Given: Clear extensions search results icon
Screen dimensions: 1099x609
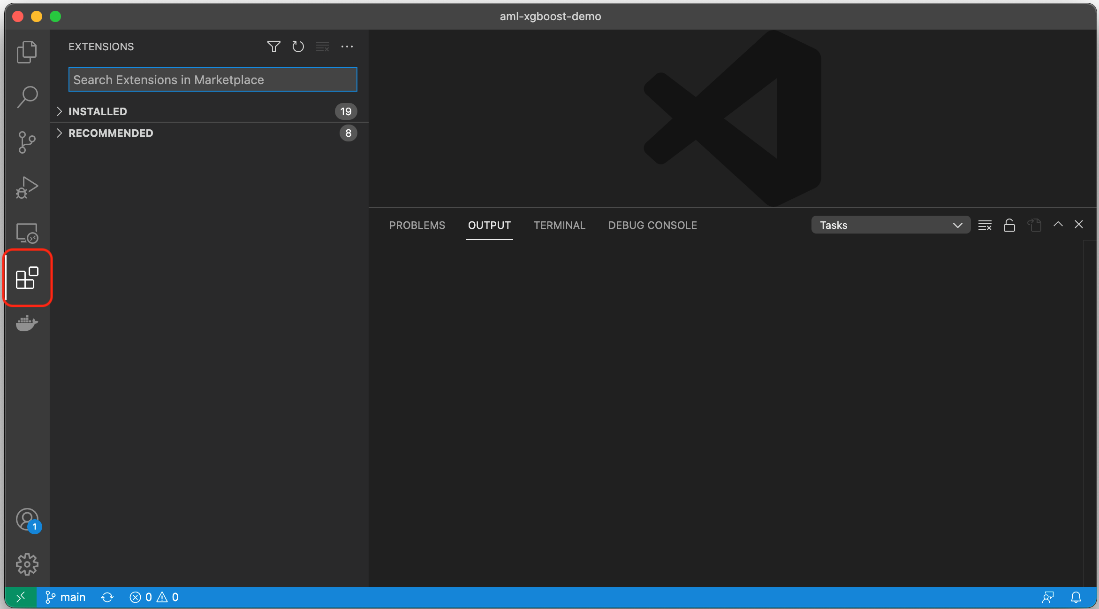Looking at the screenshot, I should click(x=322, y=46).
